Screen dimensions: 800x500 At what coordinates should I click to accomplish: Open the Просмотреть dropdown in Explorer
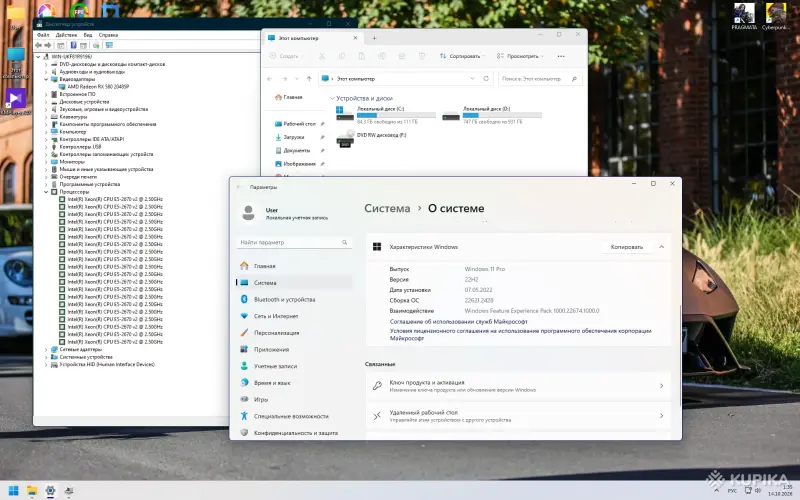(x=520, y=56)
